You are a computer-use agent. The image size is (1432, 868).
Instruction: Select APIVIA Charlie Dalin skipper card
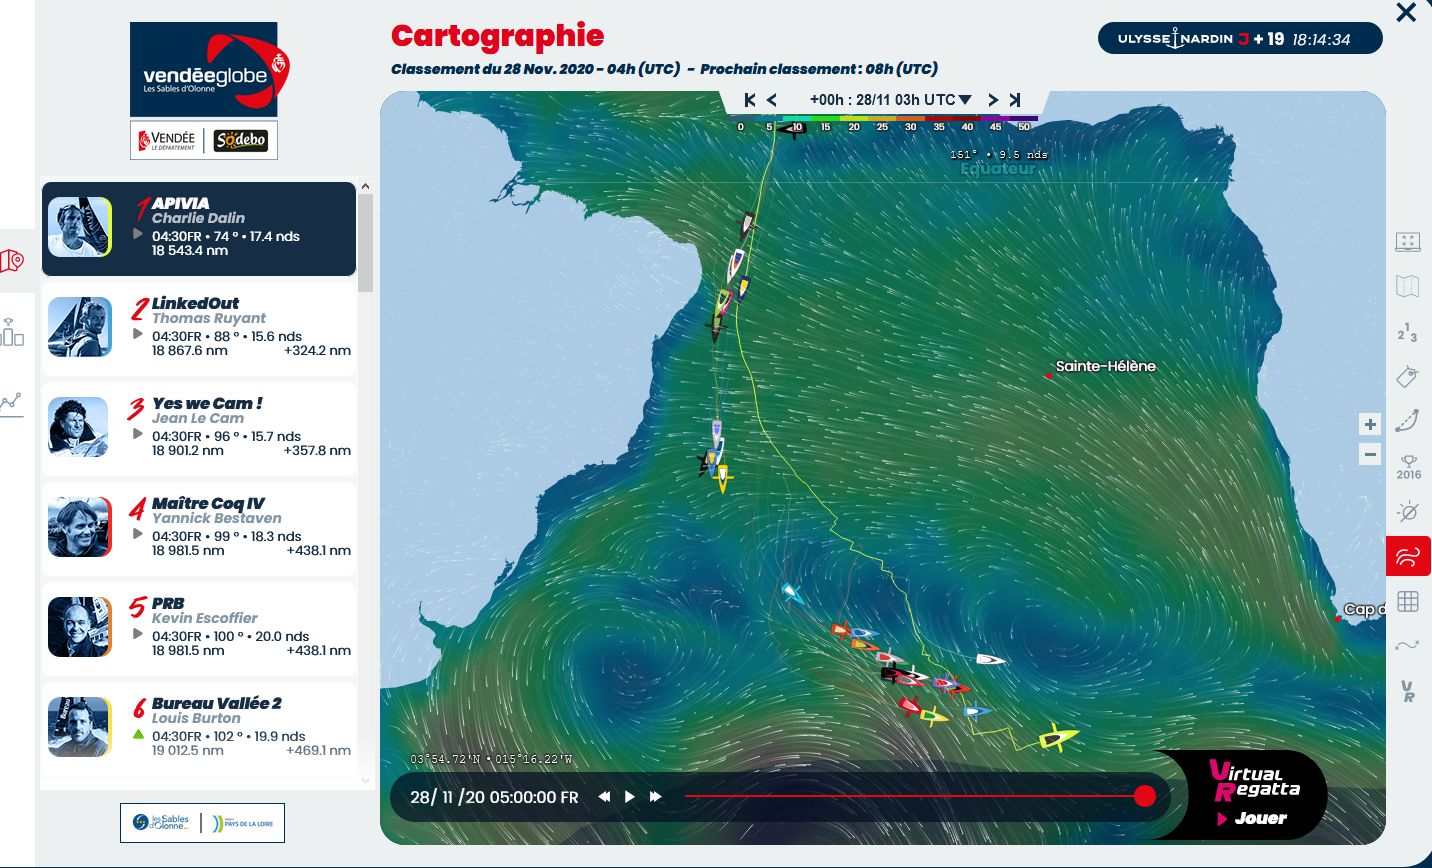(x=199, y=228)
